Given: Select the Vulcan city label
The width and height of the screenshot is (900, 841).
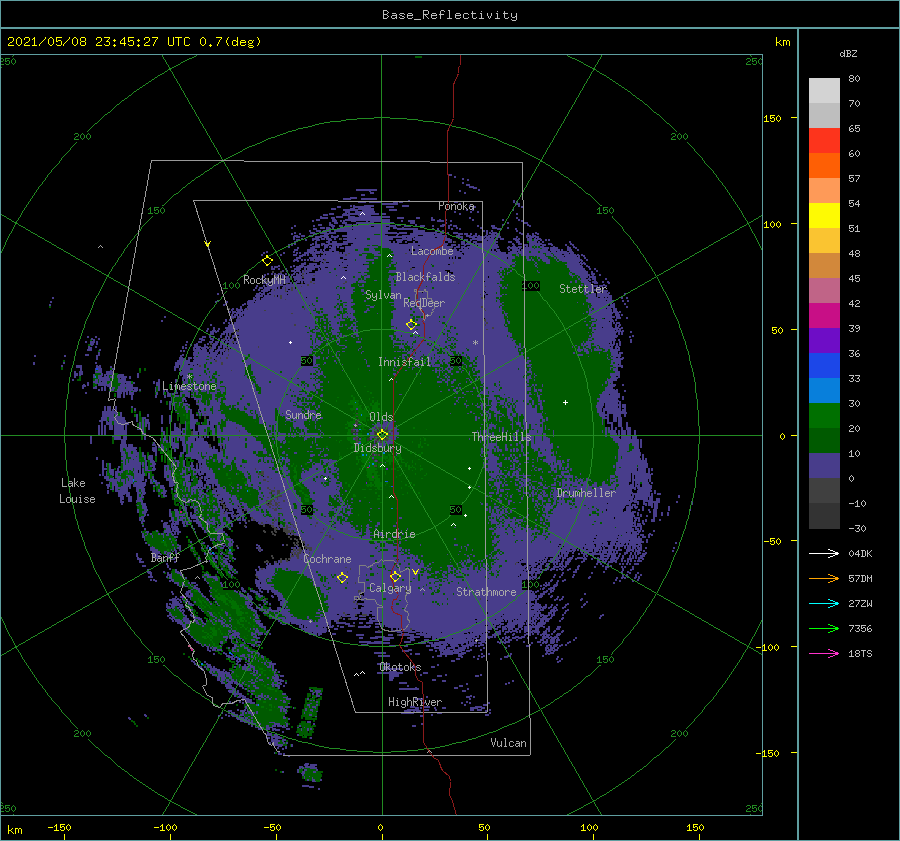Looking at the screenshot, I should 509,743.
